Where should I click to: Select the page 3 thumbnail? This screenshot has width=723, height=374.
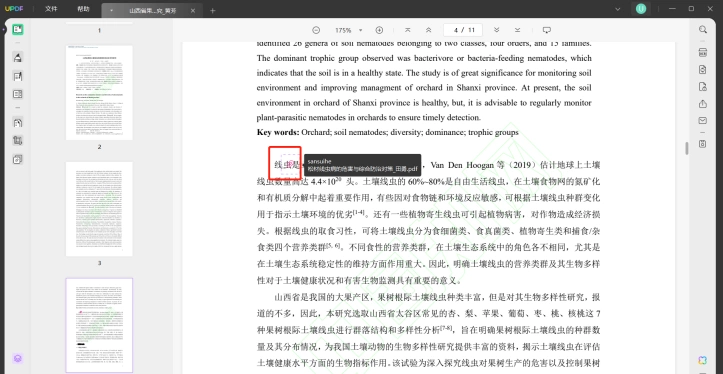(99, 209)
